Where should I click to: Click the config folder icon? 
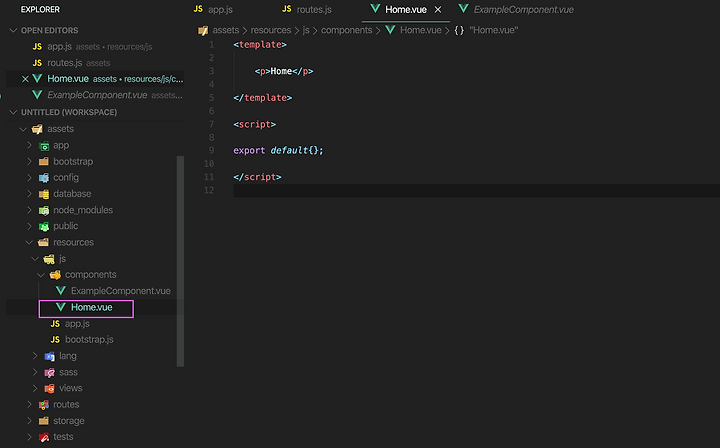[44, 178]
